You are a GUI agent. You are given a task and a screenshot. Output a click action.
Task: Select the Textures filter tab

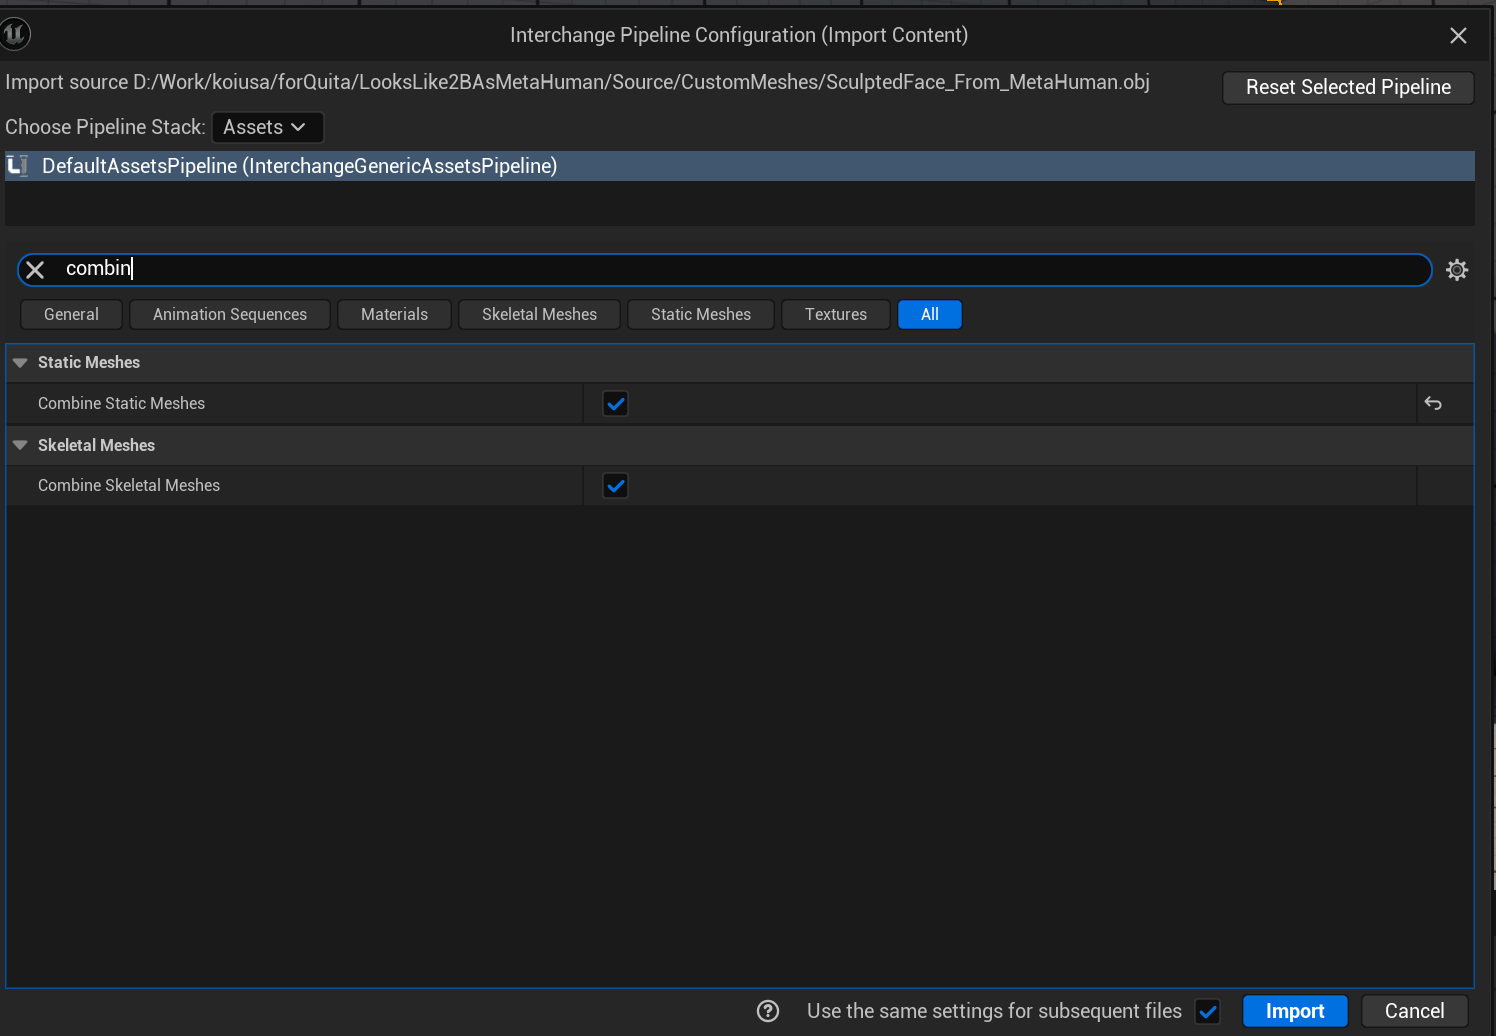835,314
